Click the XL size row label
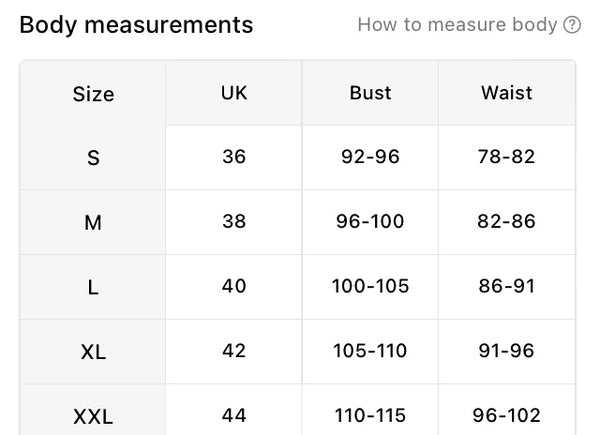 click(x=93, y=352)
